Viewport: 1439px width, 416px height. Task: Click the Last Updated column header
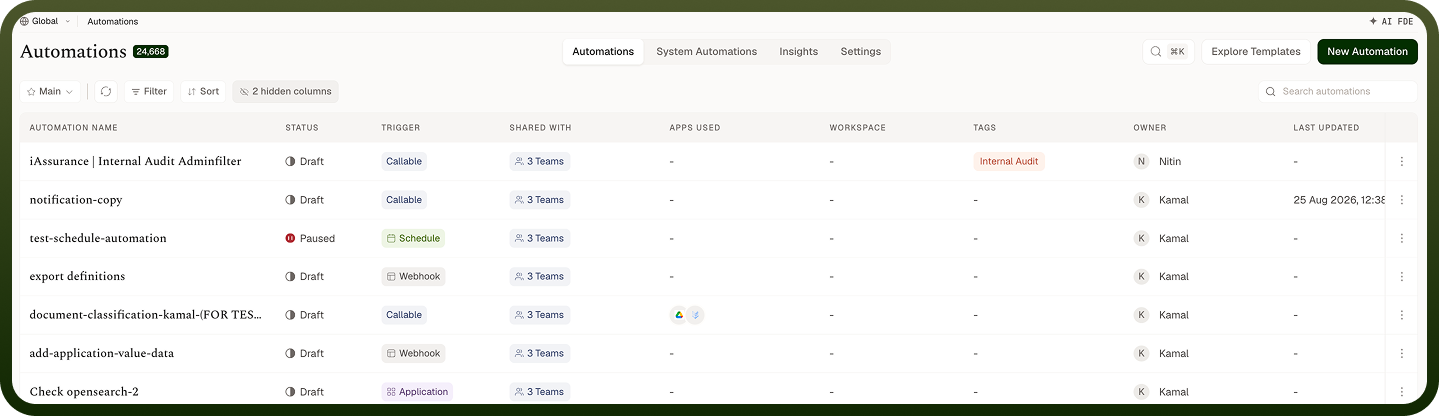click(1326, 128)
